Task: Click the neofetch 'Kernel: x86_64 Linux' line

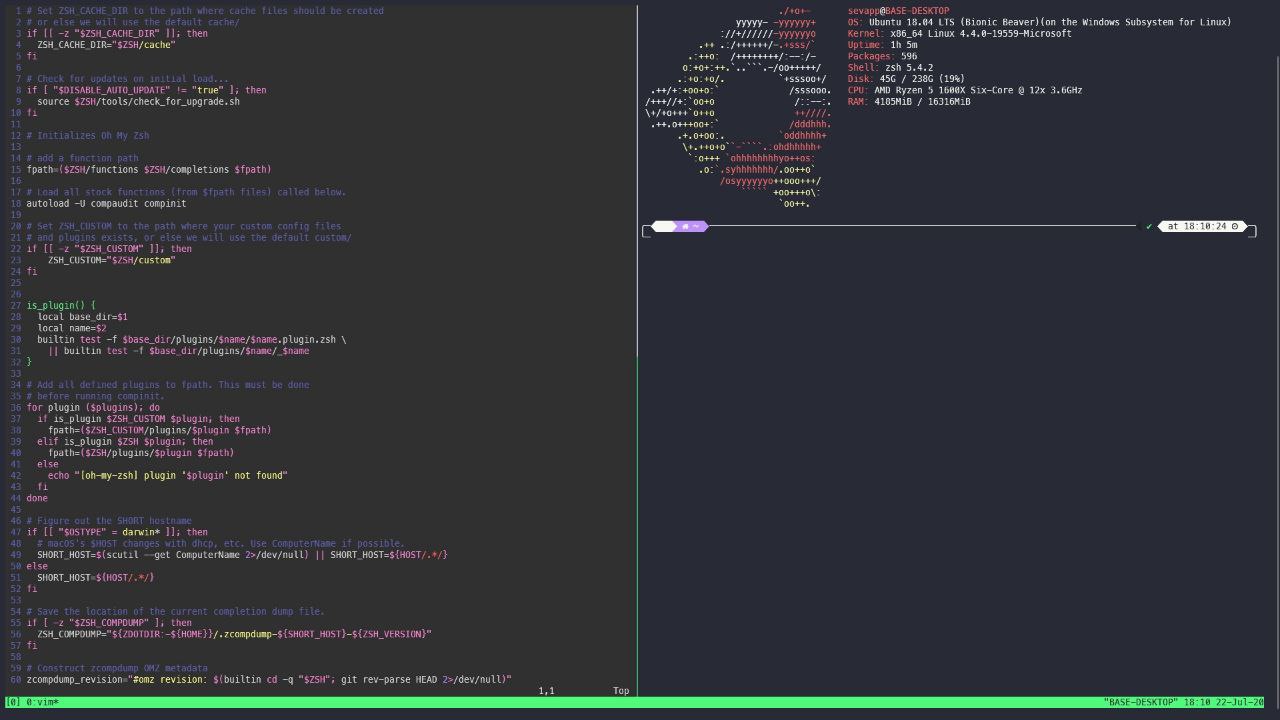Action: (959, 34)
